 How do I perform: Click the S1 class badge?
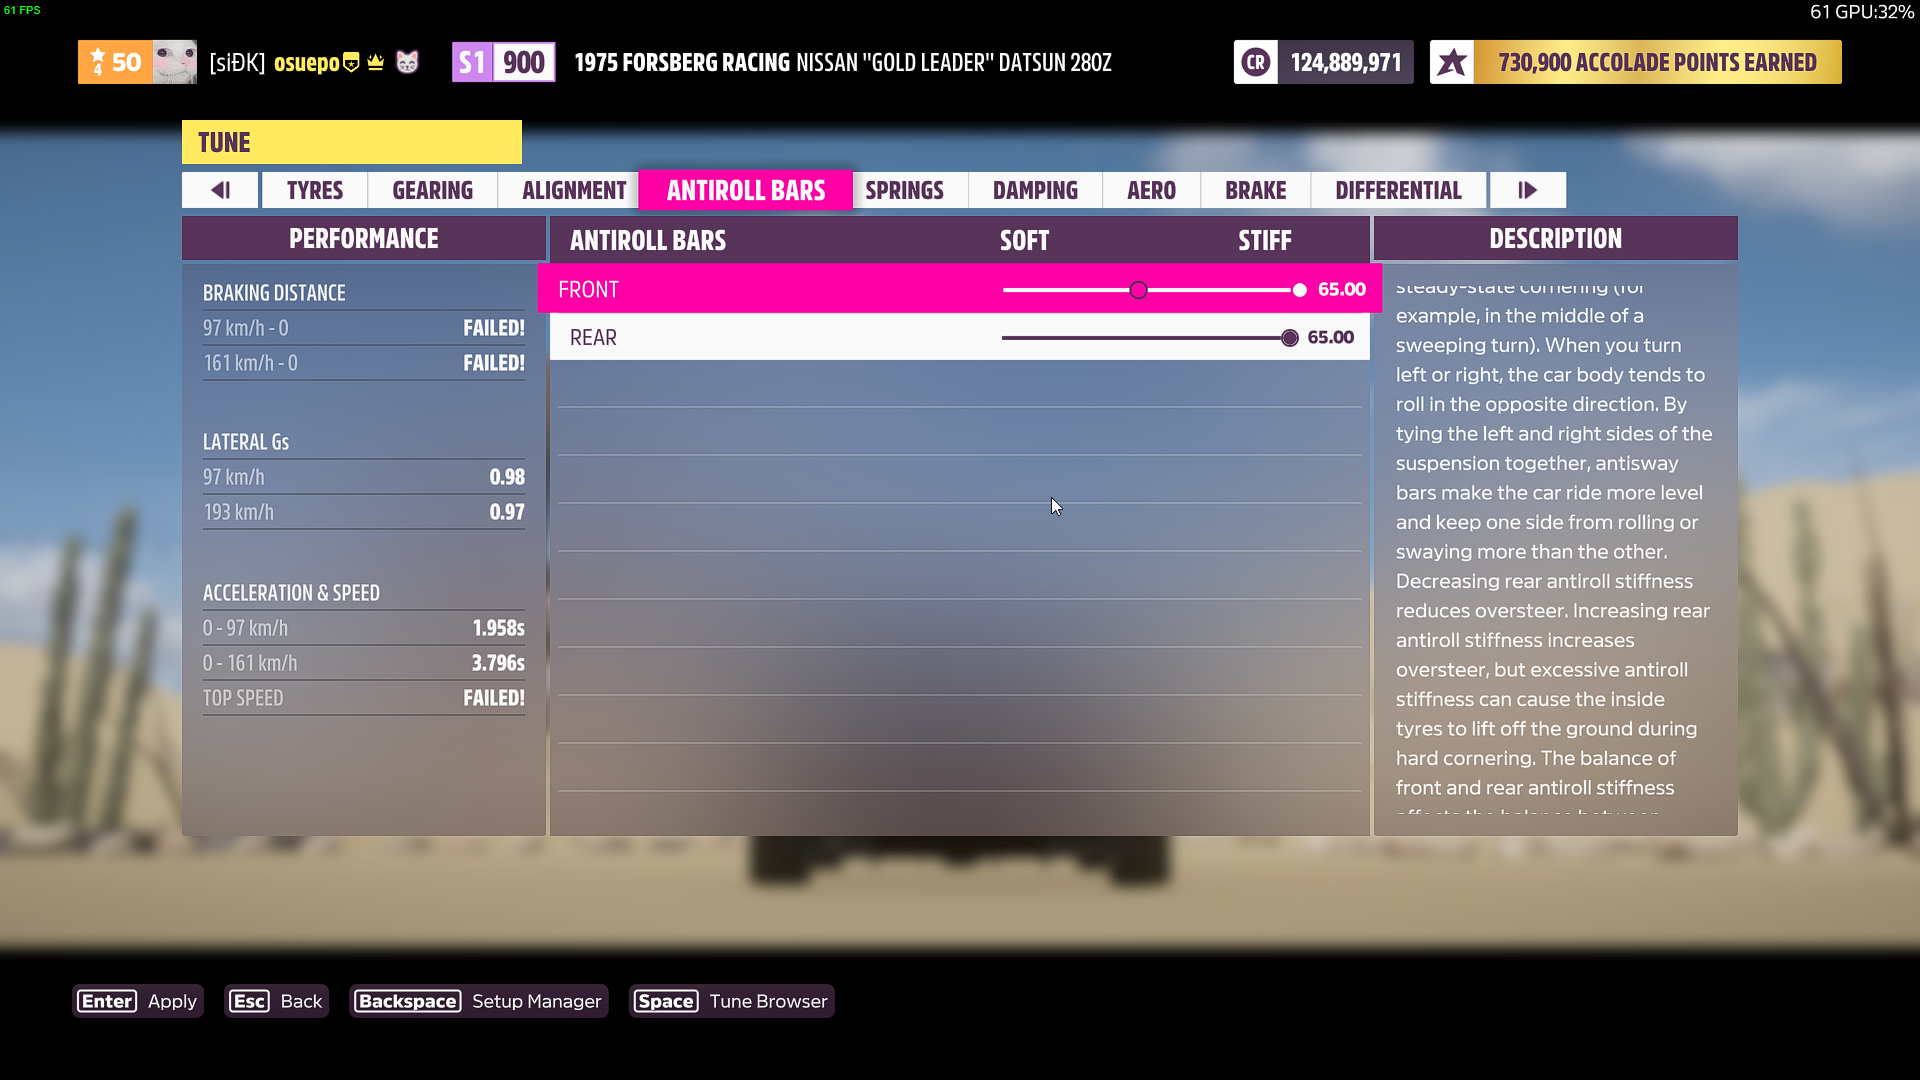[472, 62]
